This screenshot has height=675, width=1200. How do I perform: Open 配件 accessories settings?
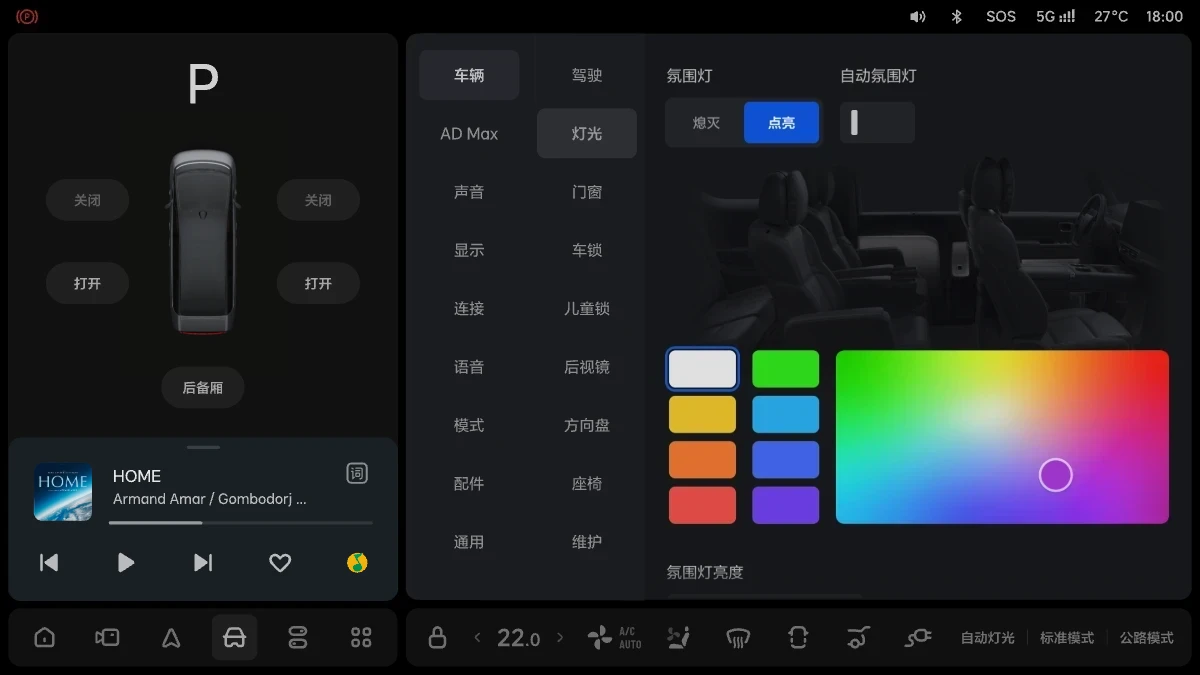point(469,483)
